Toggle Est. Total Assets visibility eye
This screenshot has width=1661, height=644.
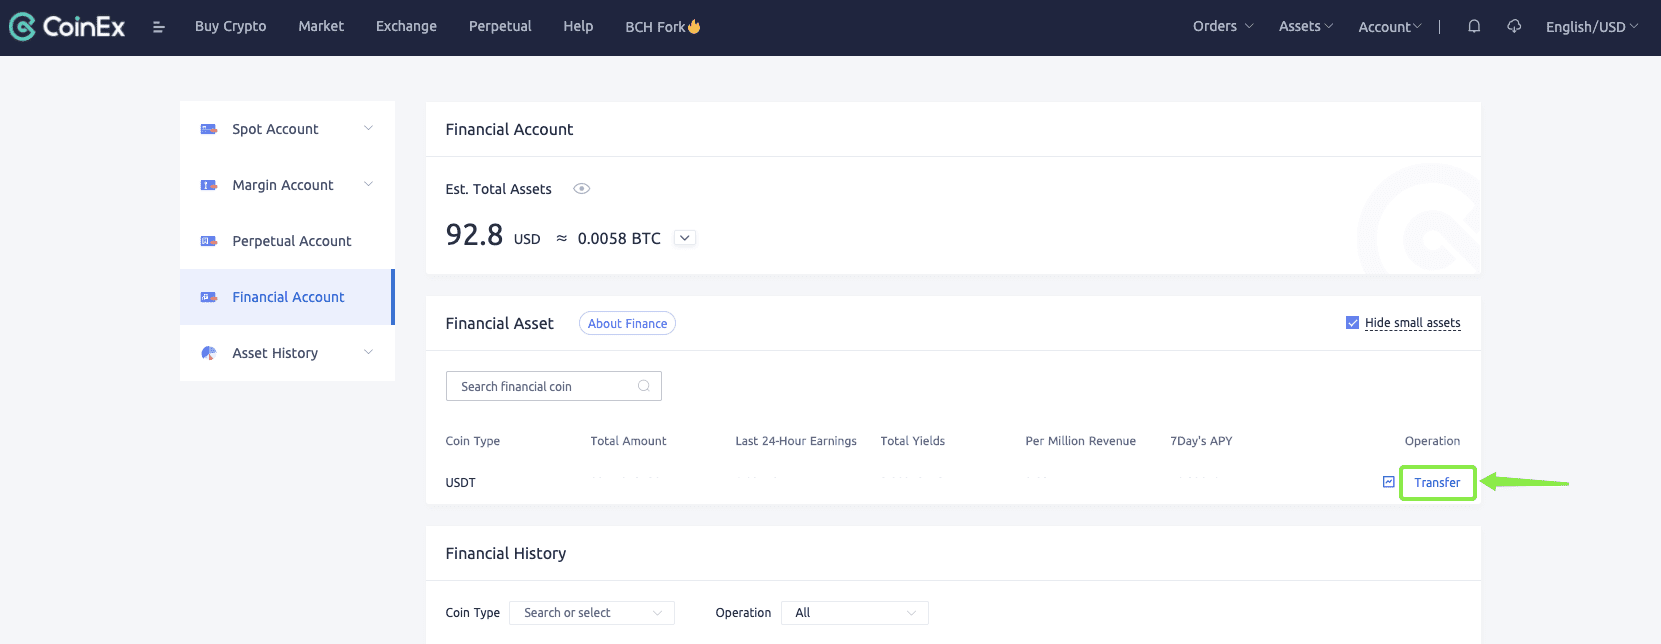(581, 188)
